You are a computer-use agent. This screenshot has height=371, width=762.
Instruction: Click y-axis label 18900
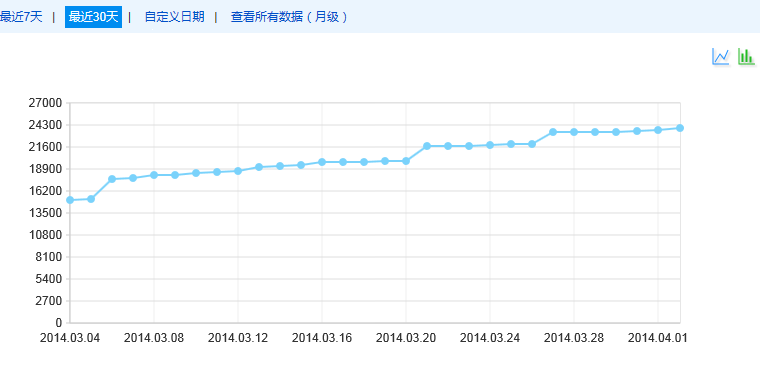click(46, 169)
